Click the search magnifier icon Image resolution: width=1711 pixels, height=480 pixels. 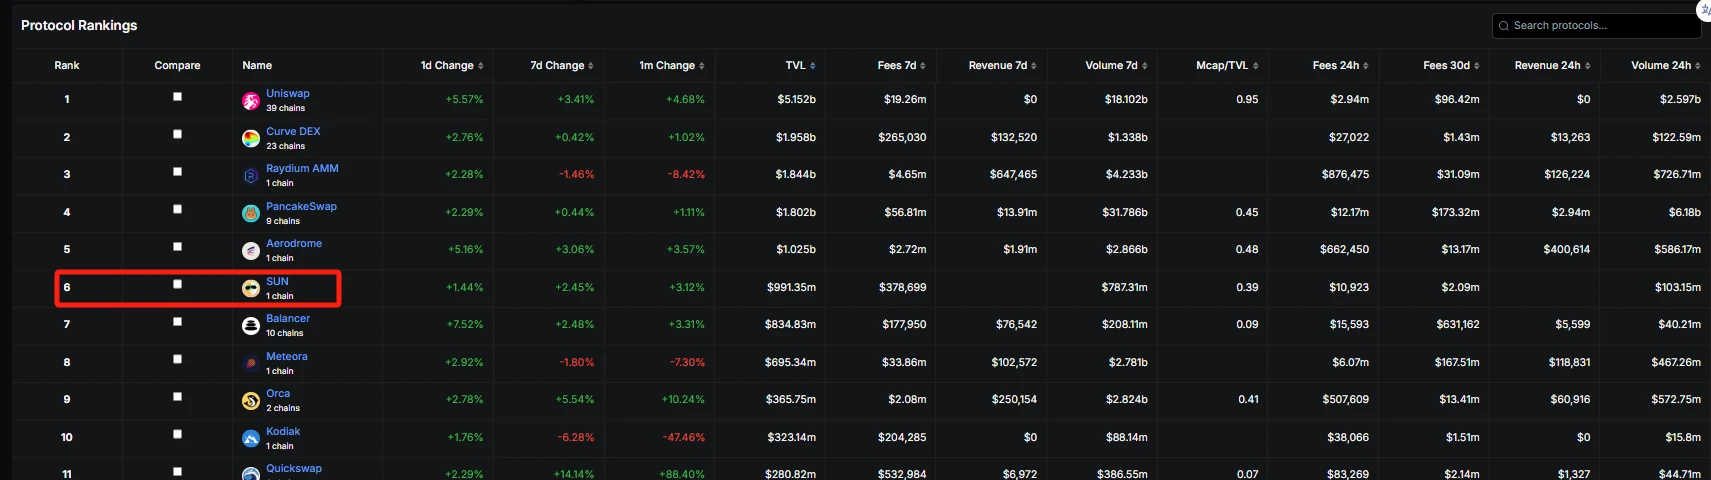pyautogui.click(x=1504, y=26)
